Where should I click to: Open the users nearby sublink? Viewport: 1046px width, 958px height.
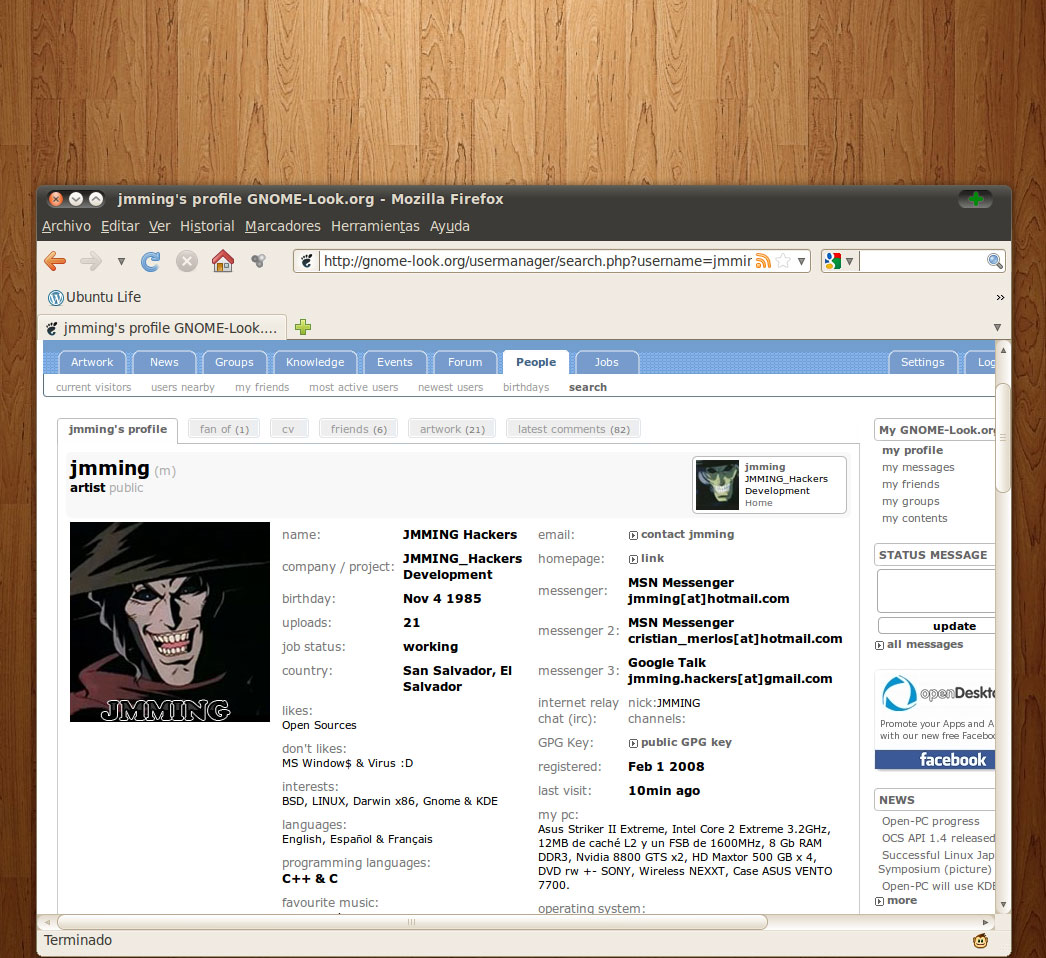[x=183, y=387]
